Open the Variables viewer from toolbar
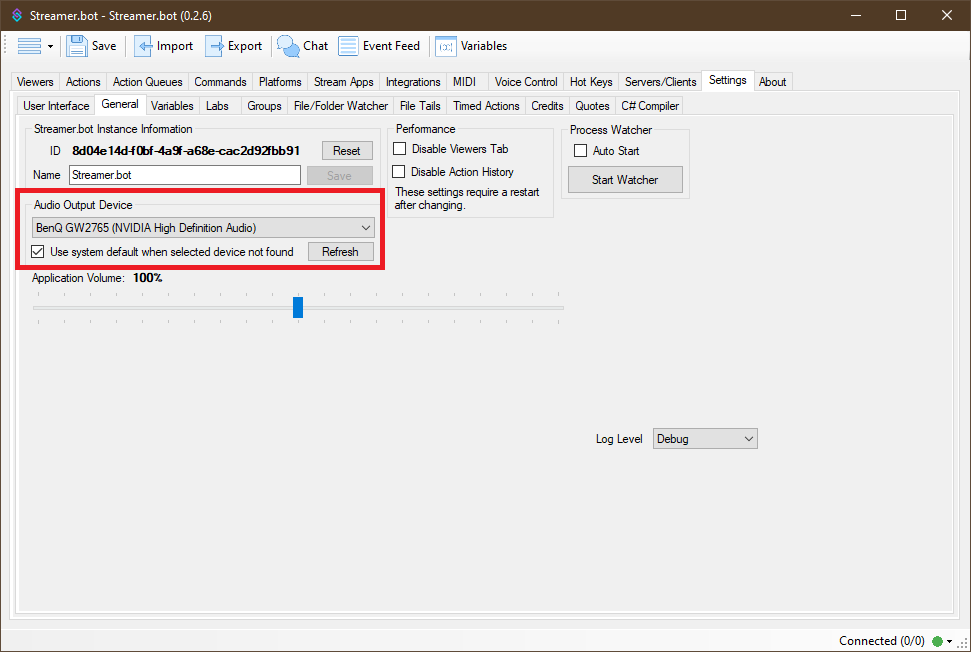 (x=471, y=46)
